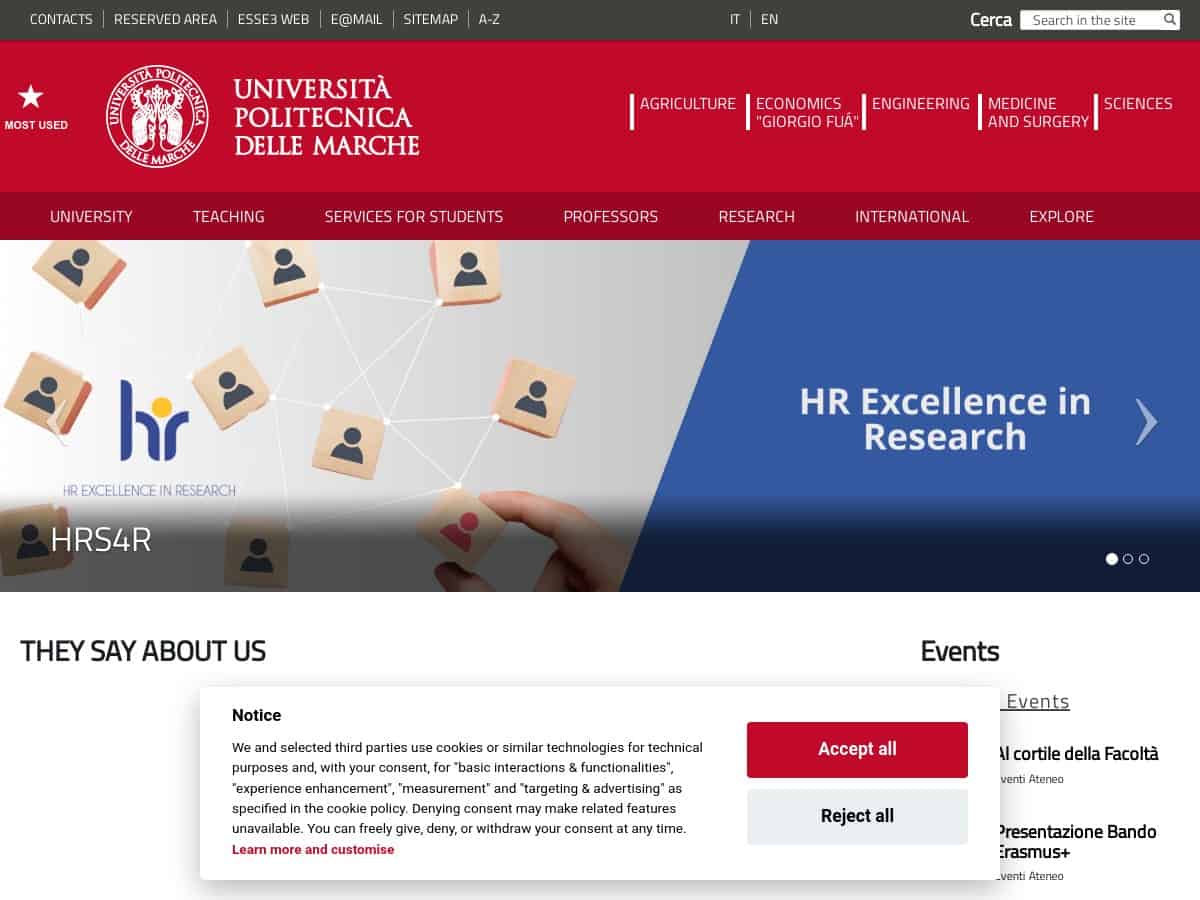This screenshot has width=1200, height=900.
Task: Open Economics "Giorgio Fuà" faculty link
Action: pyautogui.click(x=806, y=112)
